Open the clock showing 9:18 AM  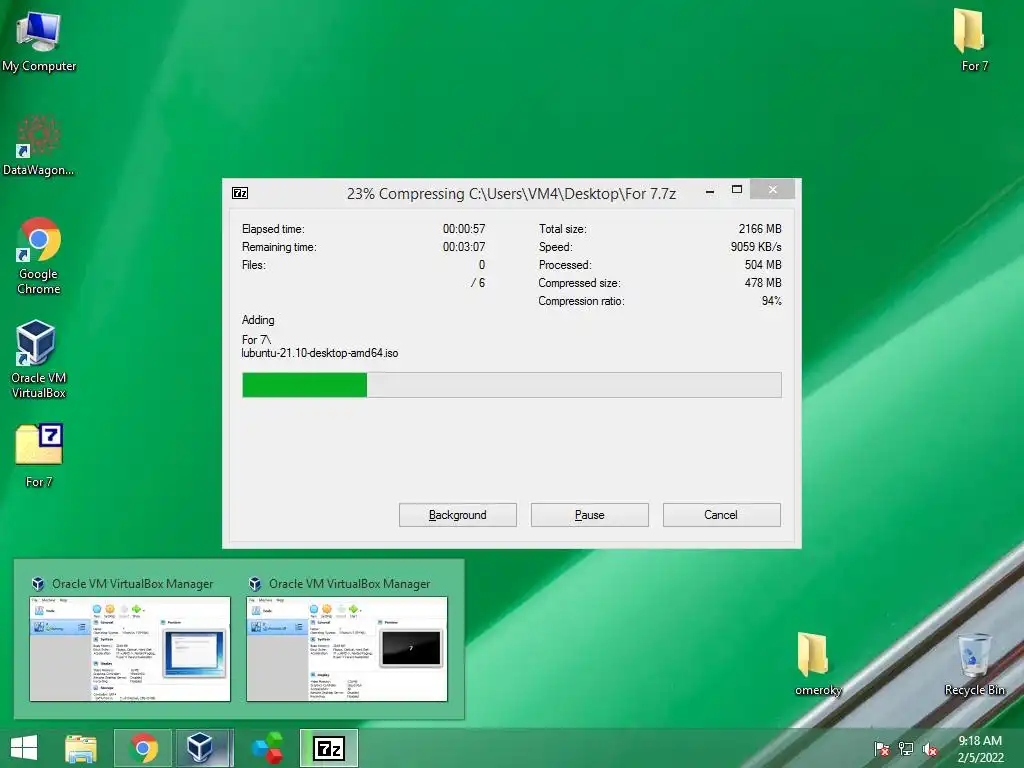pyautogui.click(x=980, y=748)
